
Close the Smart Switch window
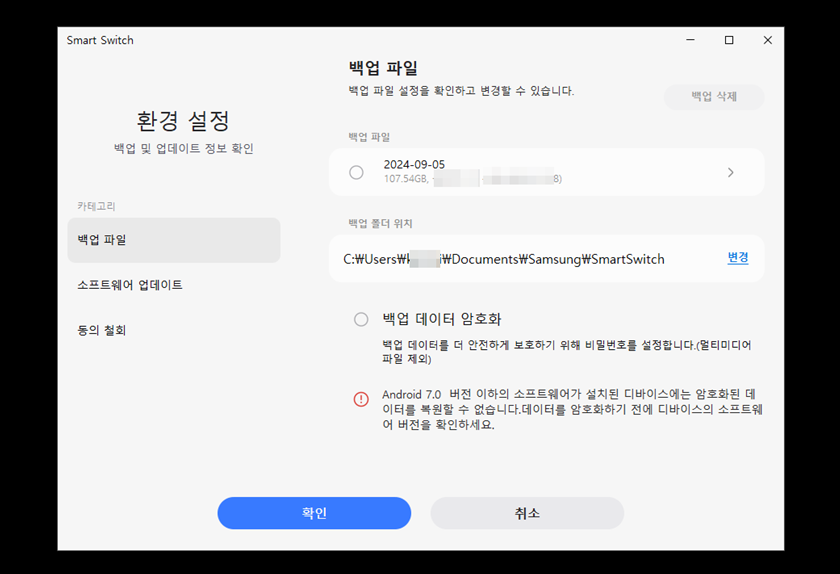click(768, 40)
